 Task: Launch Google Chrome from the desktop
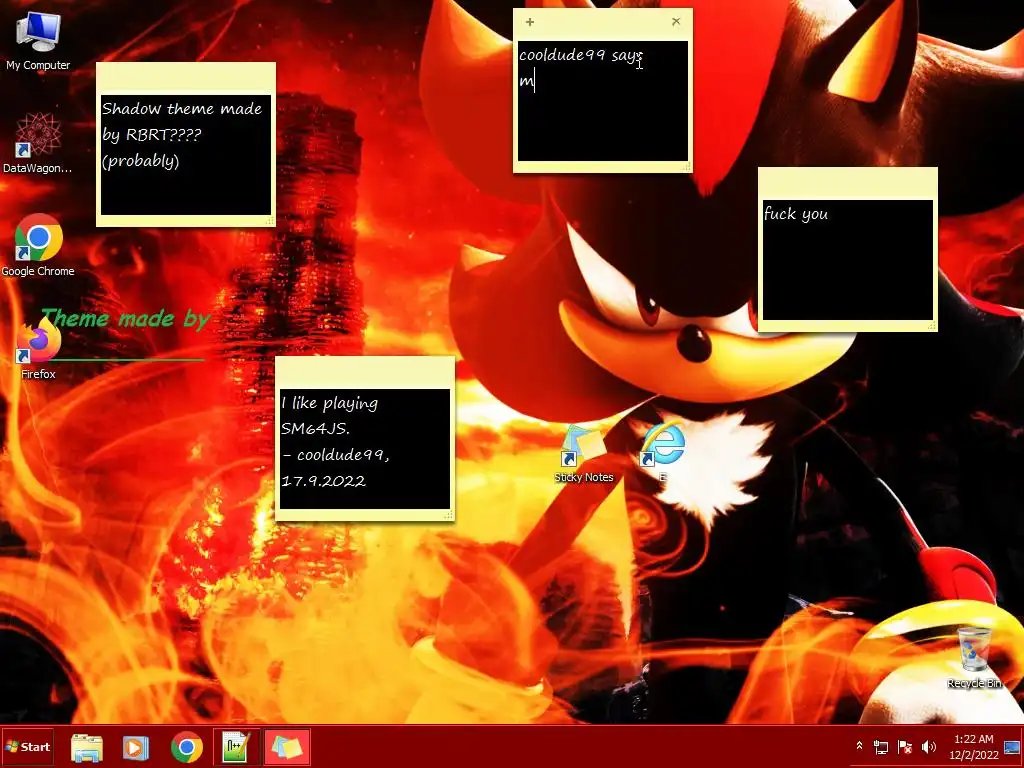click(38, 245)
